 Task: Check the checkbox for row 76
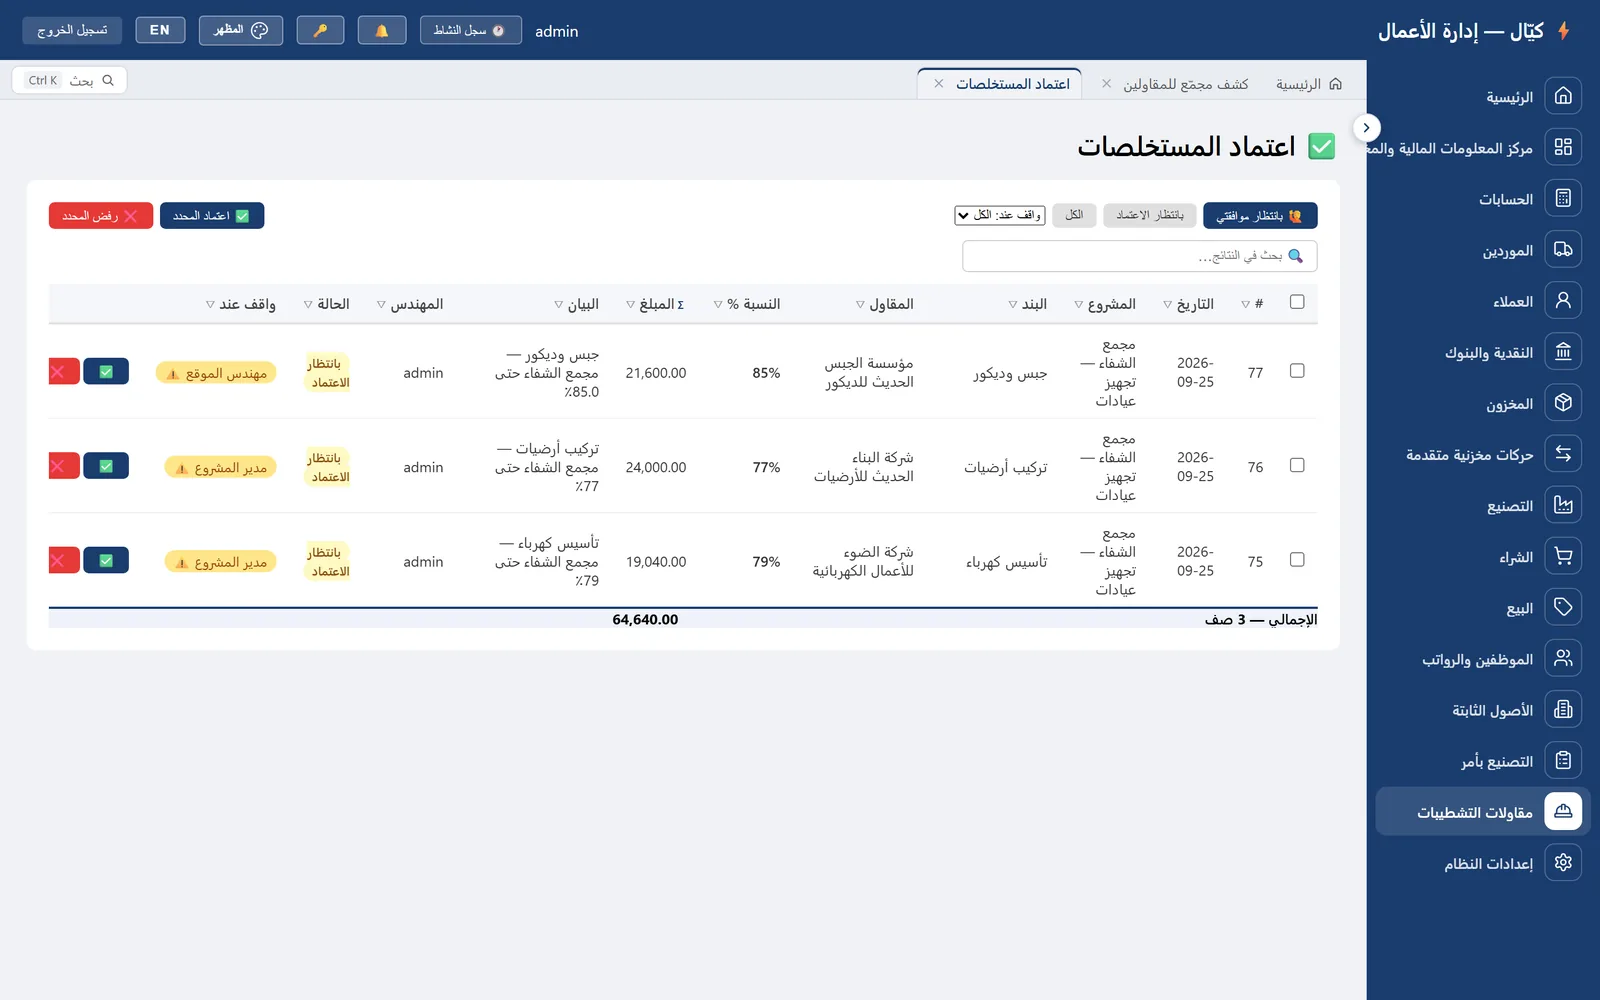pos(1297,465)
